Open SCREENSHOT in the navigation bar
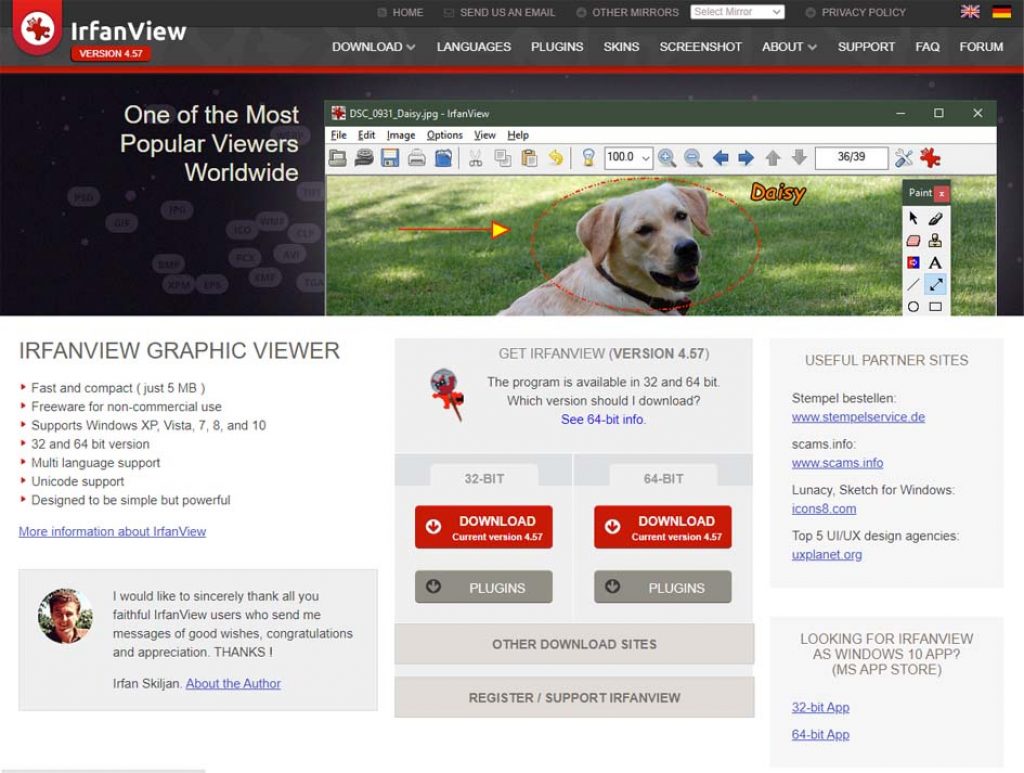This screenshot has height=773, width=1024. 700,47
